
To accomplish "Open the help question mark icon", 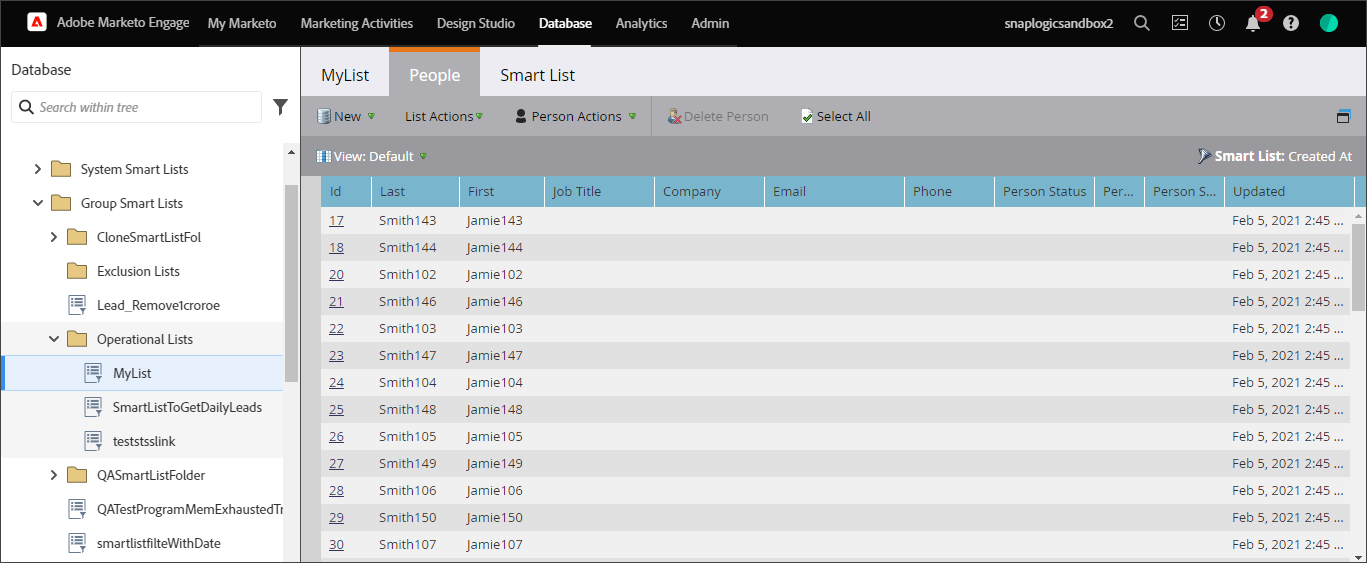I will click(1291, 23).
